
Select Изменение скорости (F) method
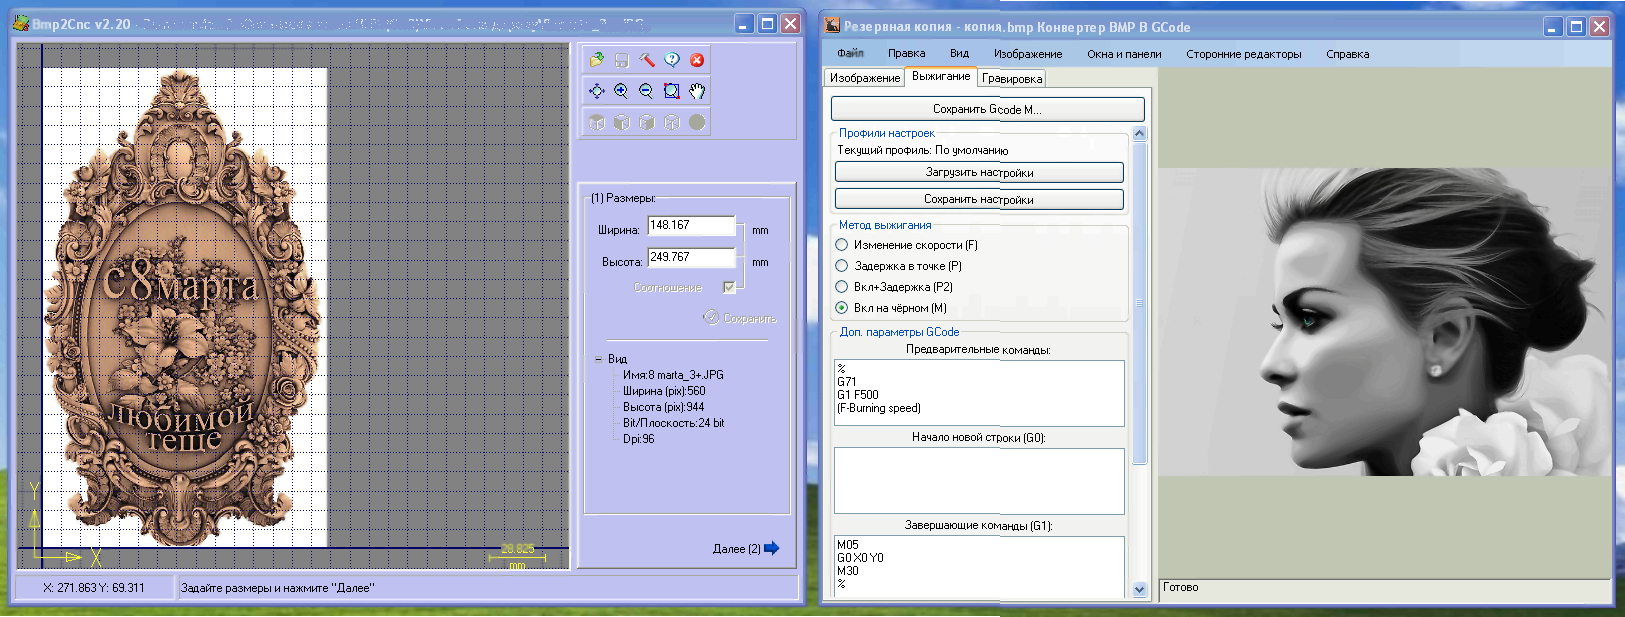coord(842,245)
